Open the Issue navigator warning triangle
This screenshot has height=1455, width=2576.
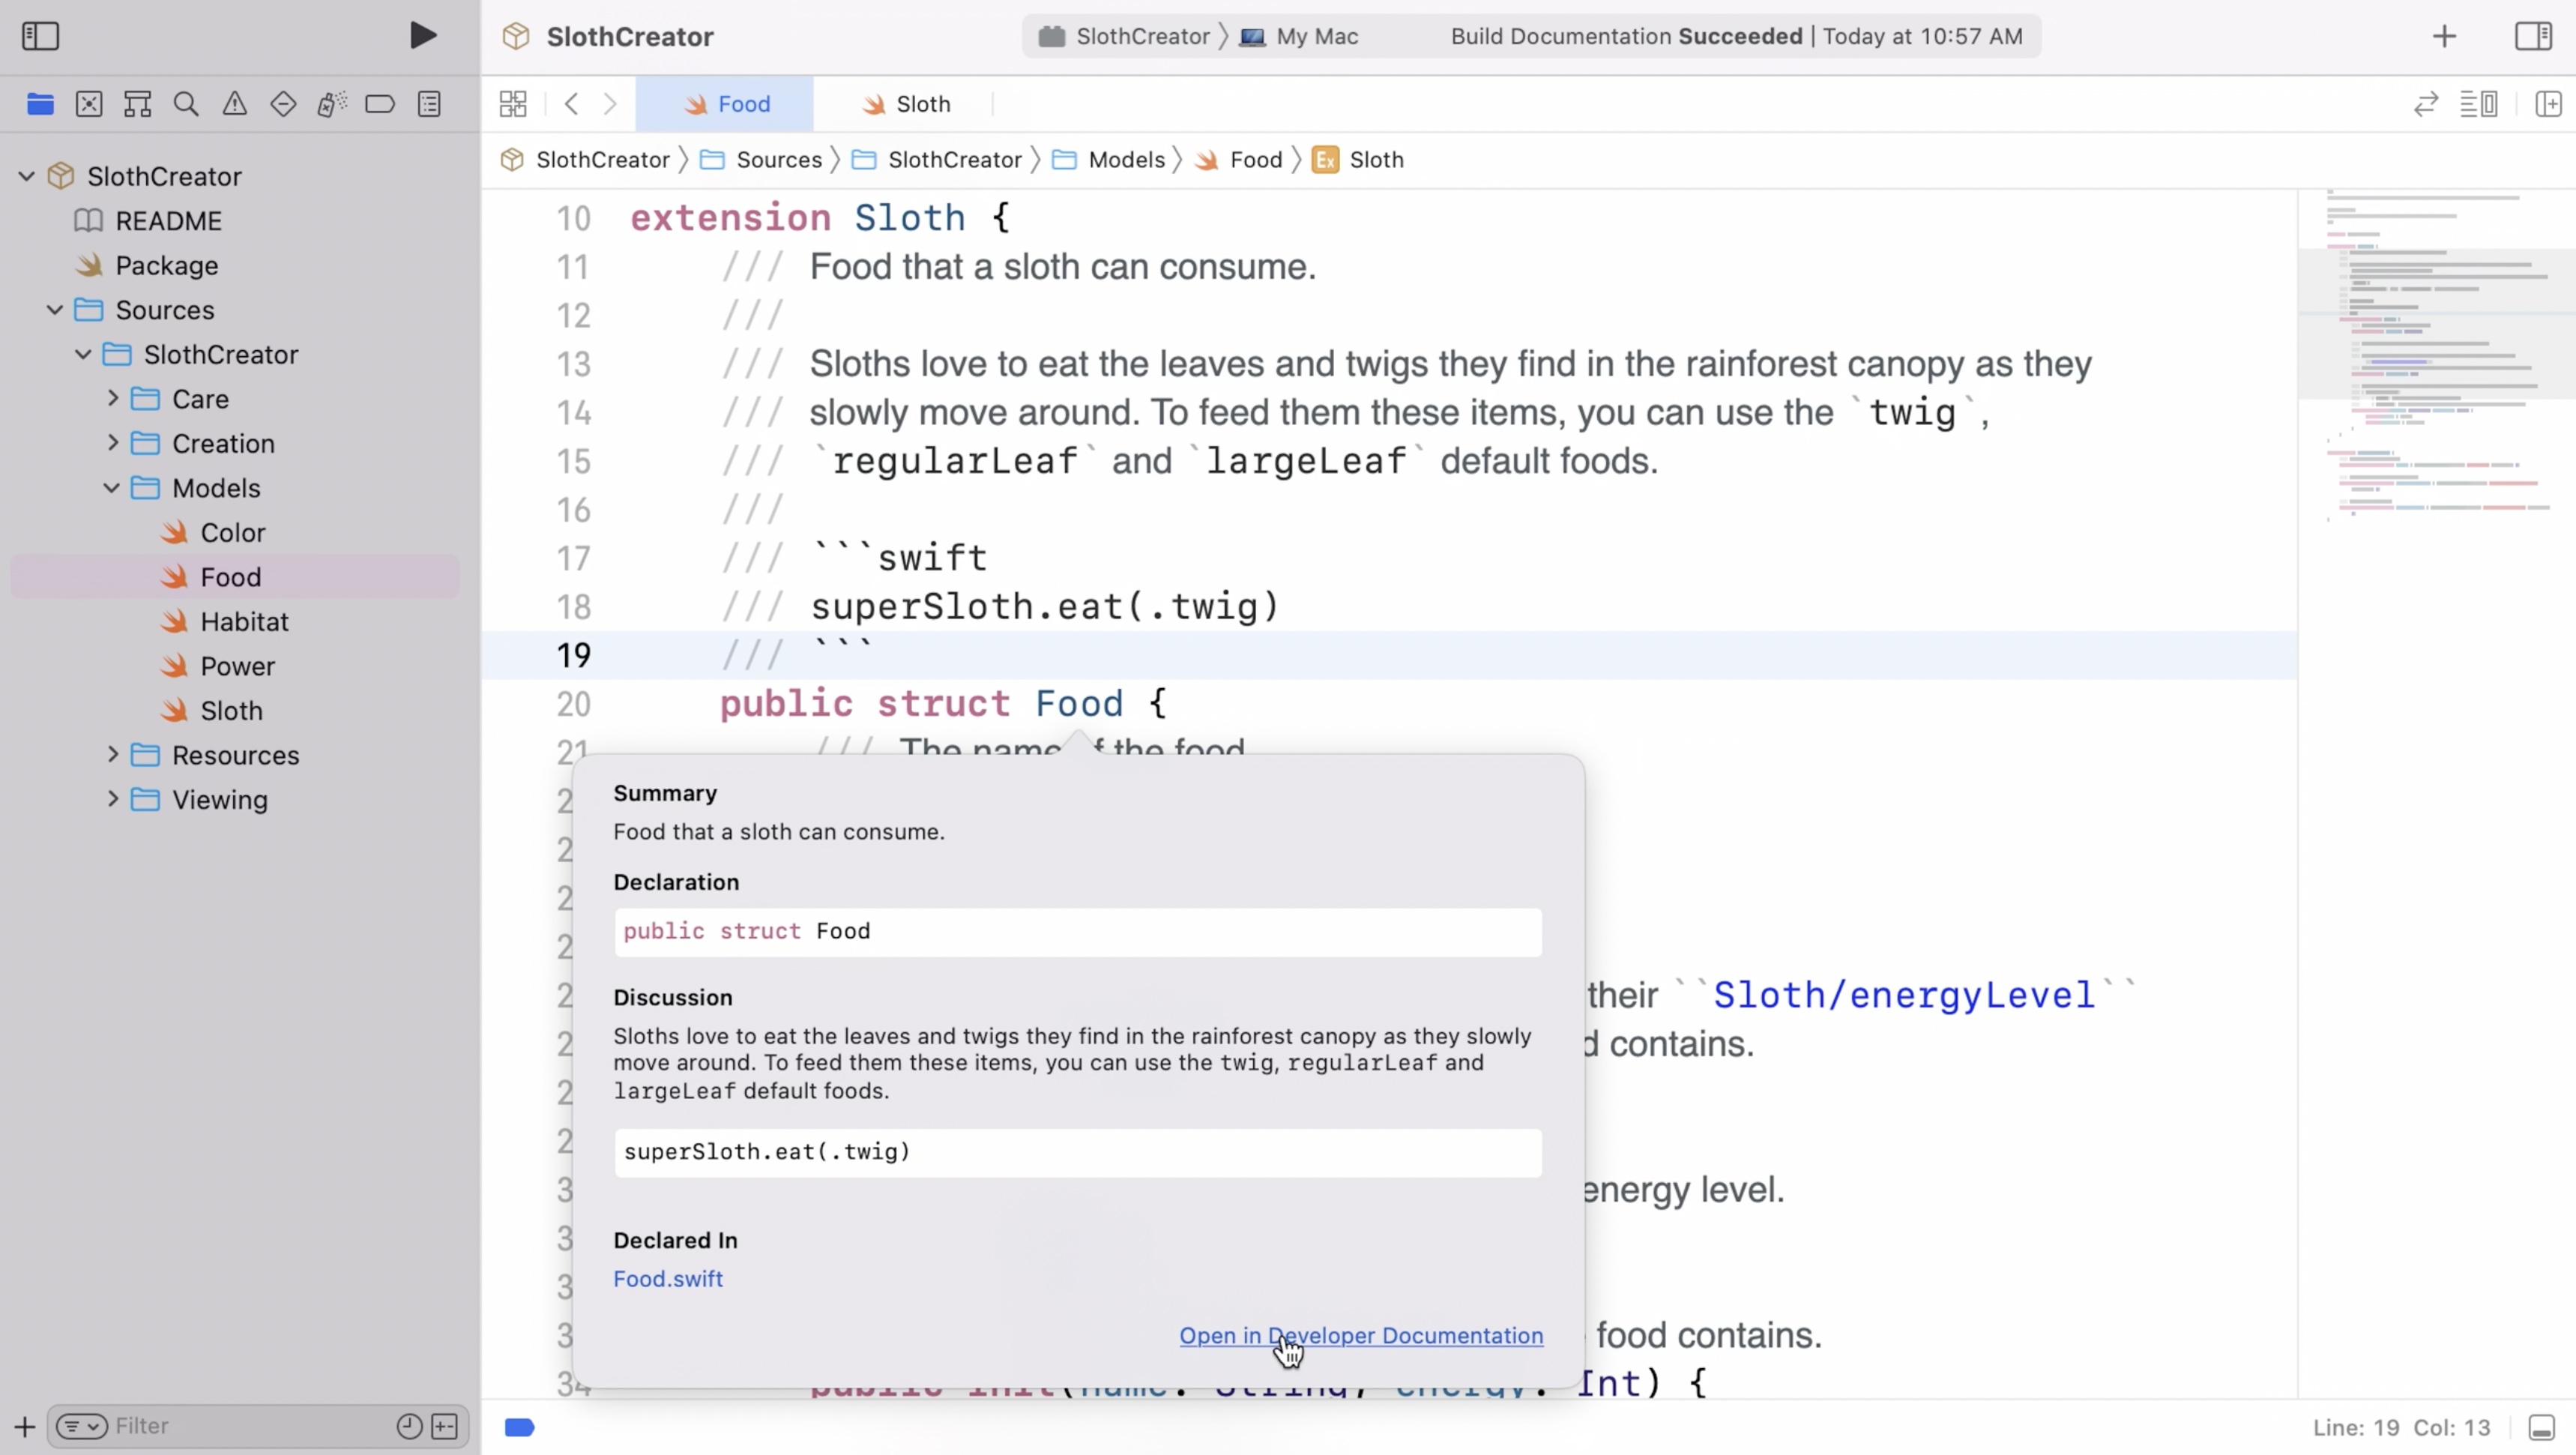pyautogui.click(x=234, y=103)
